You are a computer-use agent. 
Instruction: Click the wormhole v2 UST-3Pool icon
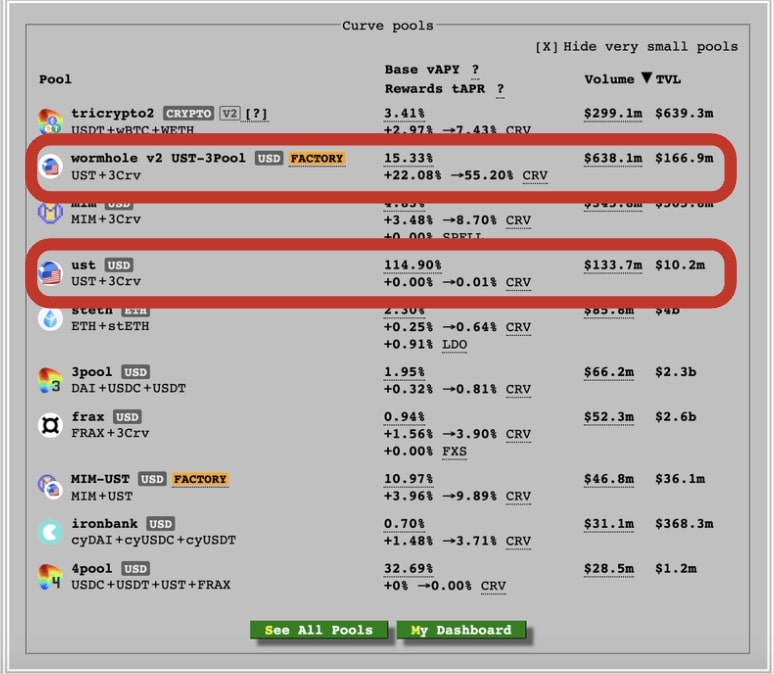click(50, 166)
